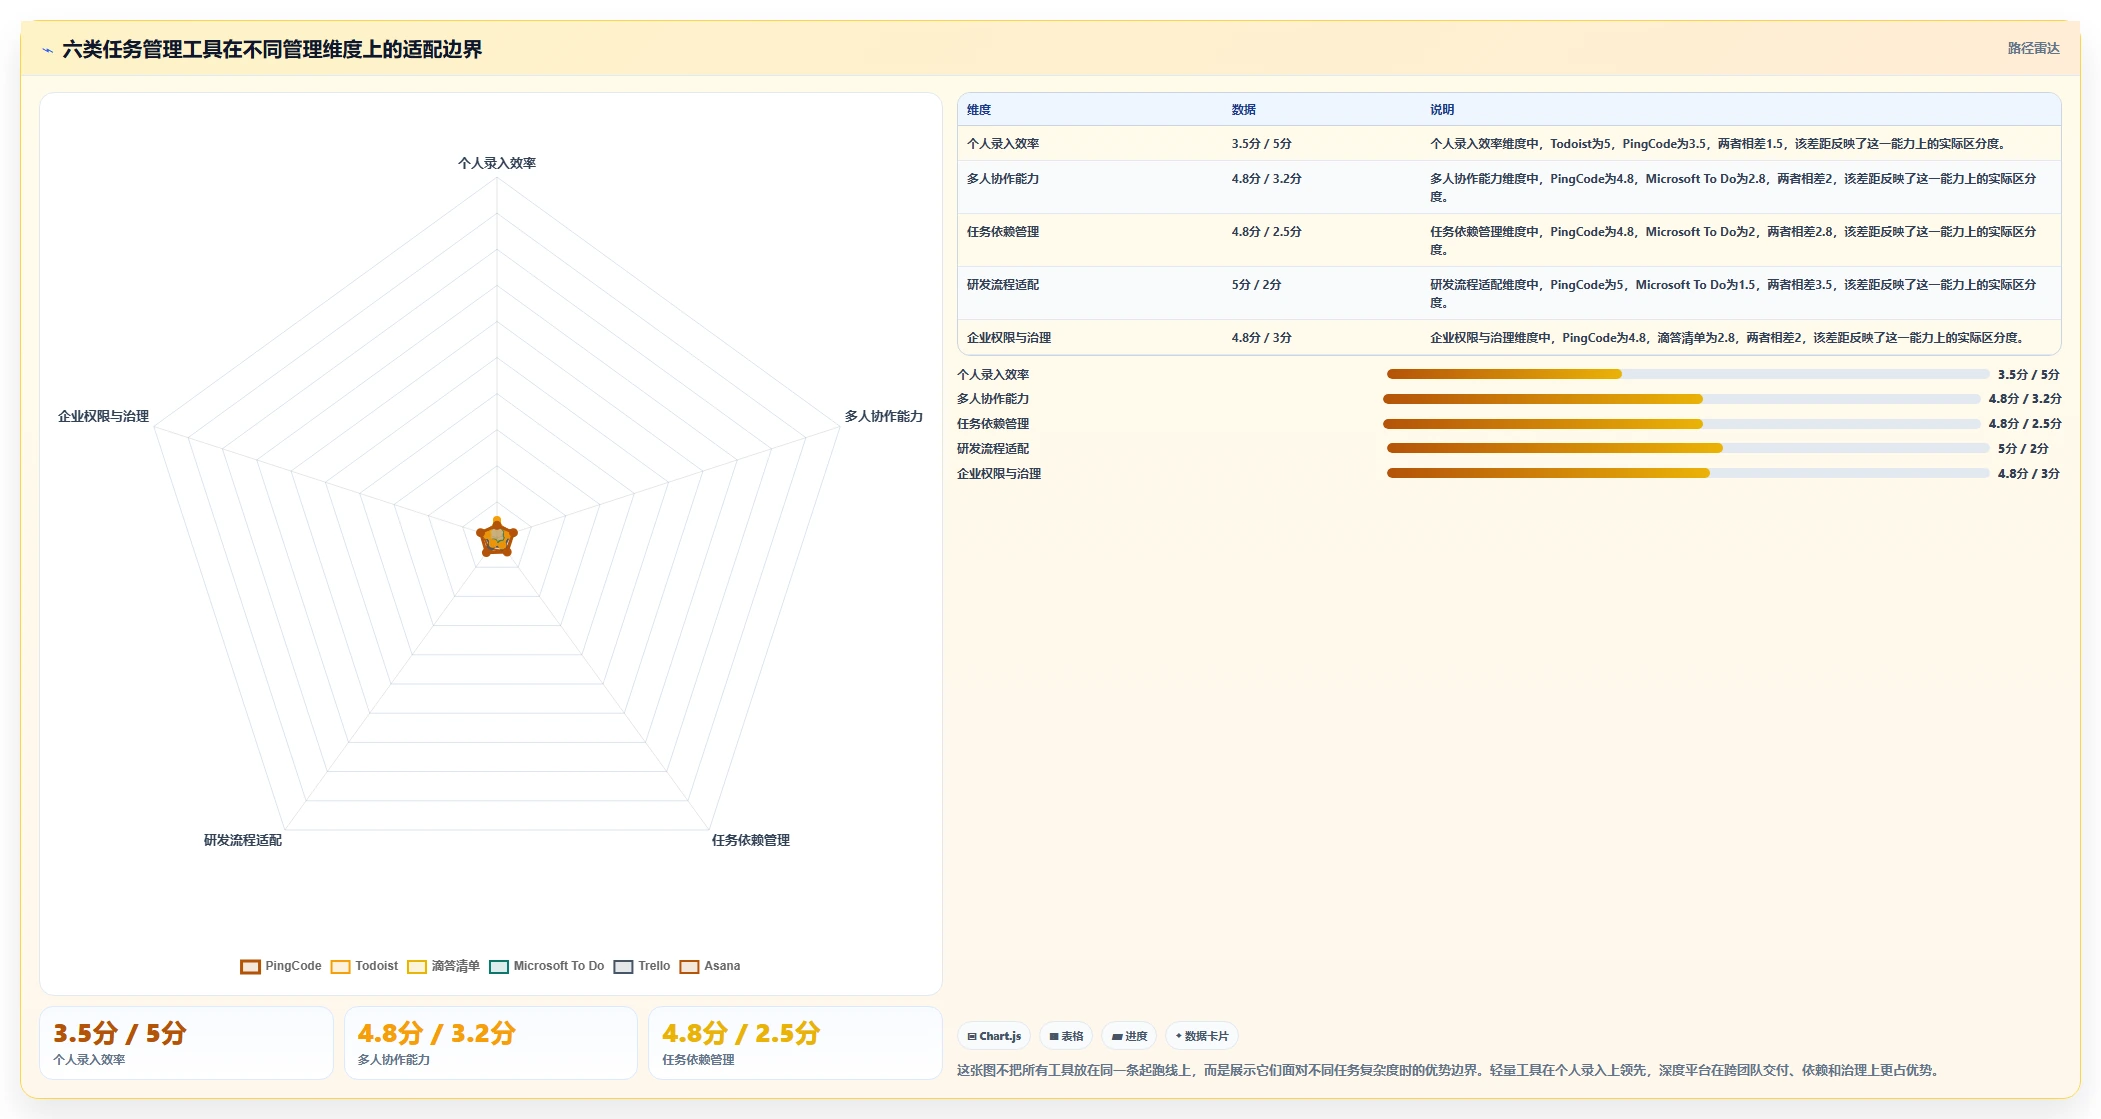The width and height of the screenshot is (2101, 1119).
Task: Click the 数据卡片 tag chip
Action: coord(1202,1036)
